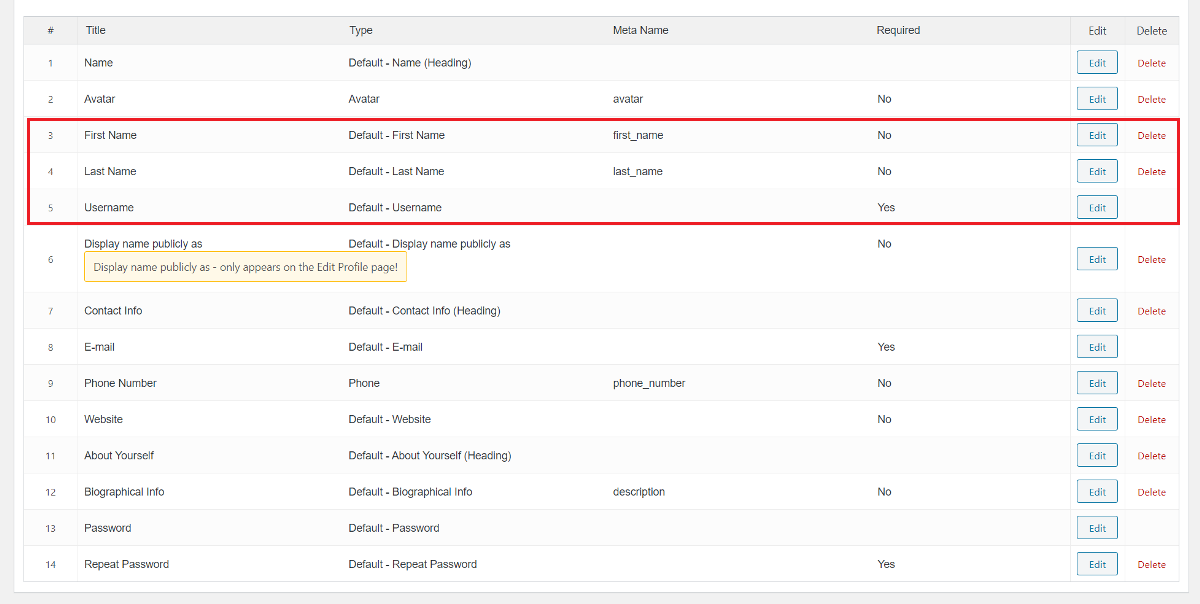Delete the Phone Number field

tap(1151, 384)
